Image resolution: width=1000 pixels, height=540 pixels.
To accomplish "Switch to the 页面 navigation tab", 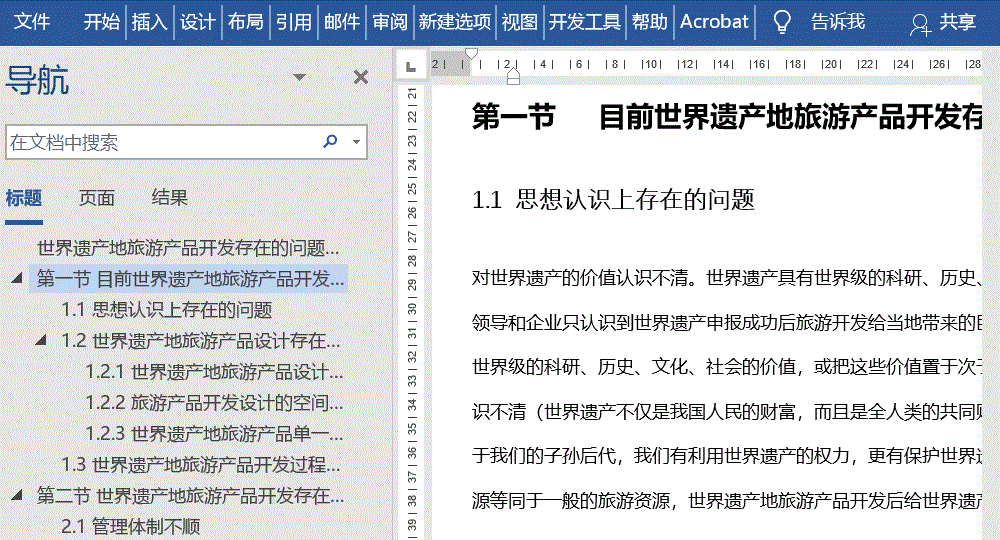I will click(x=96, y=198).
